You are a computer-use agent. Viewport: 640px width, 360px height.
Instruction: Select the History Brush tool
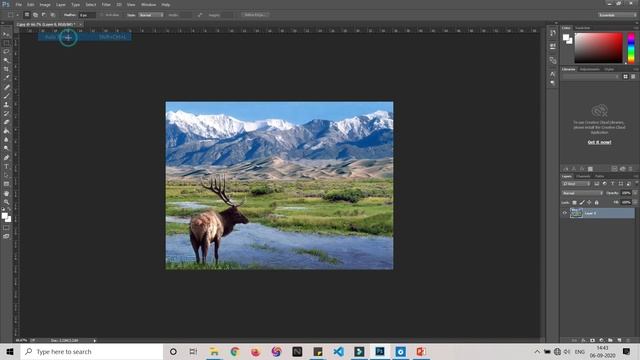click(x=6, y=113)
